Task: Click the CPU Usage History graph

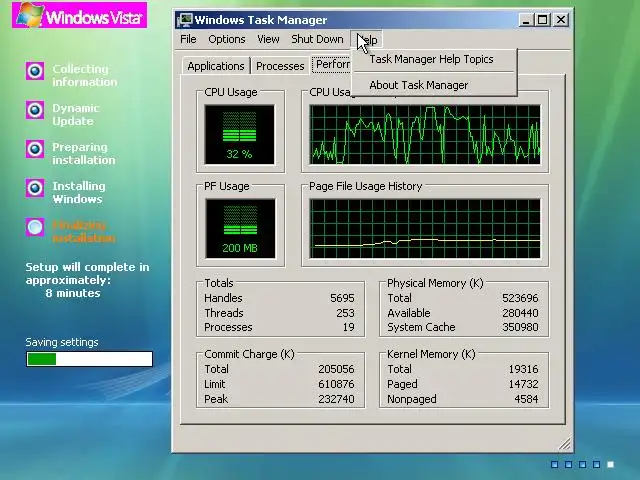Action: tap(425, 135)
